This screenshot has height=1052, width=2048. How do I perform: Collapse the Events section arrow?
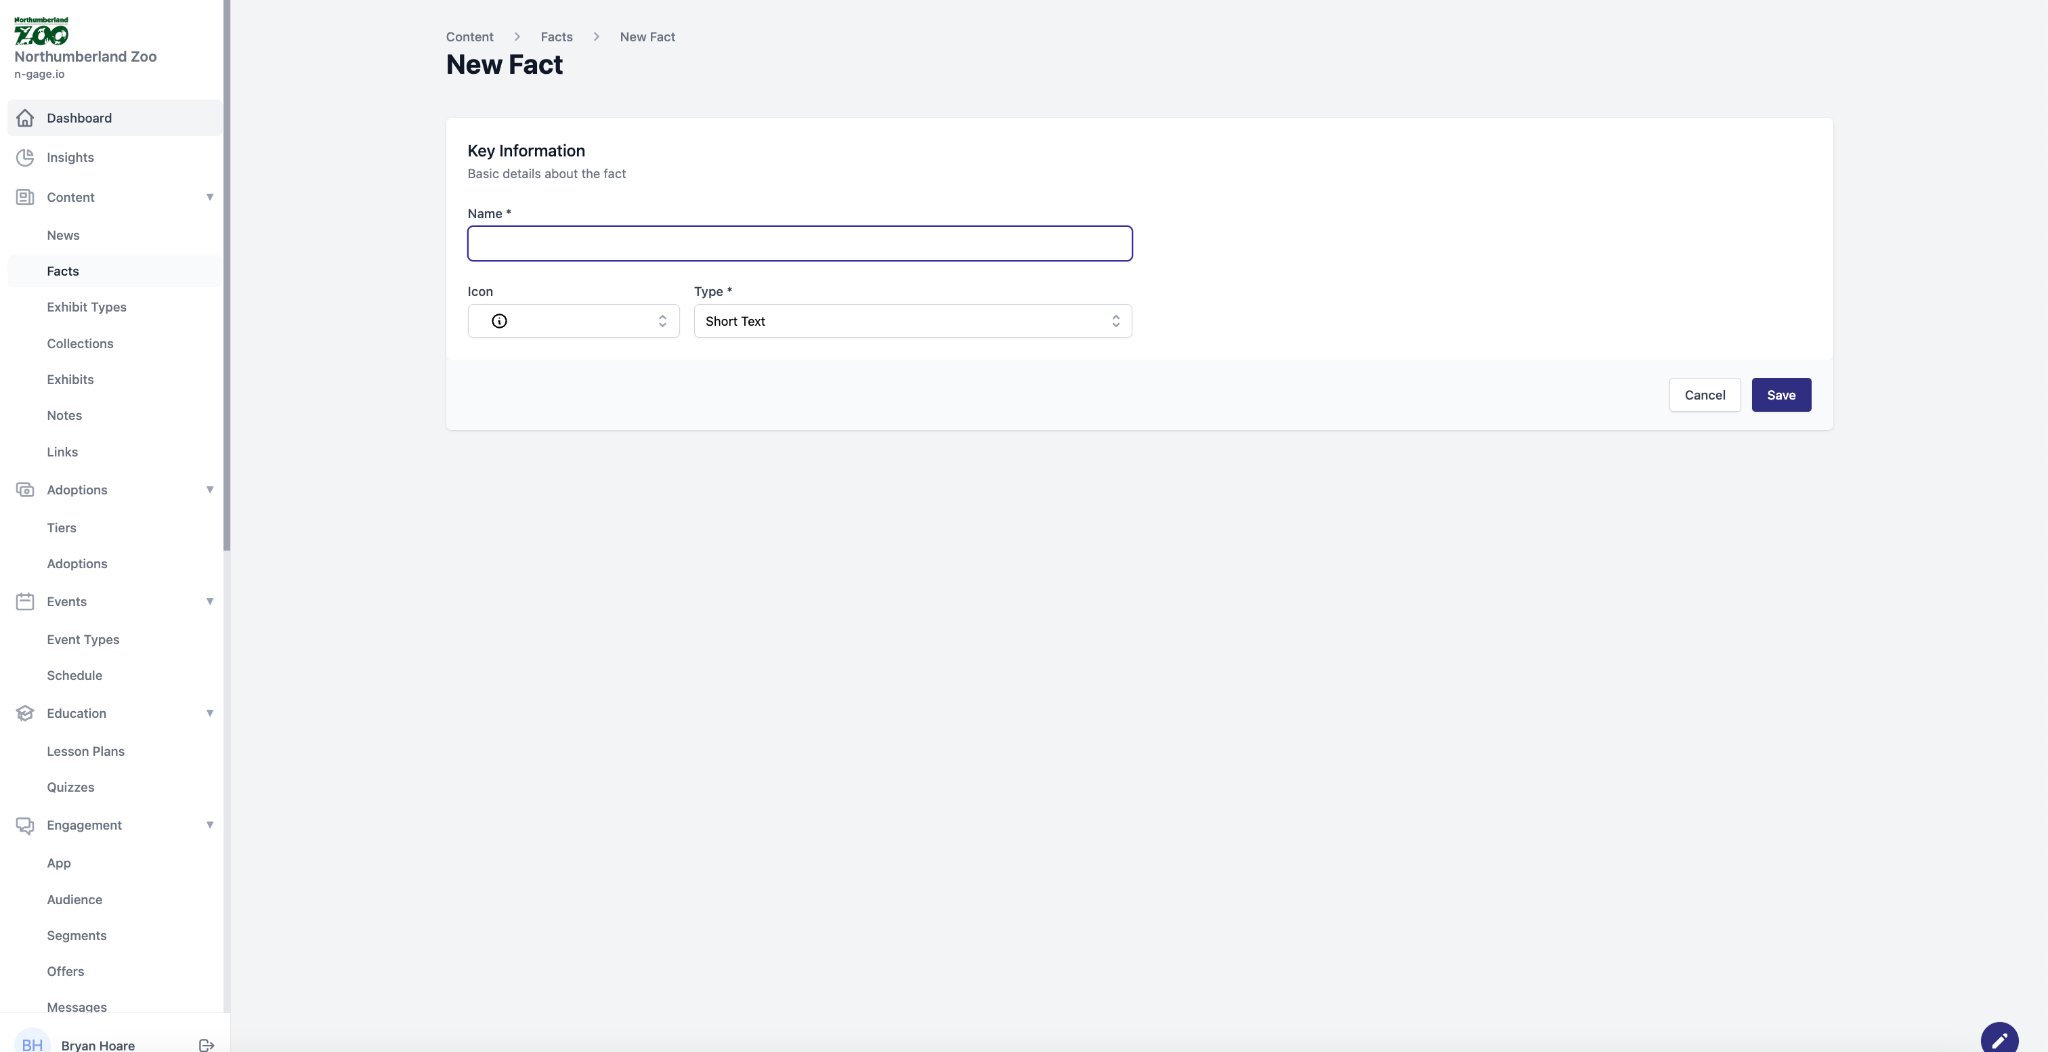[x=210, y=601]
